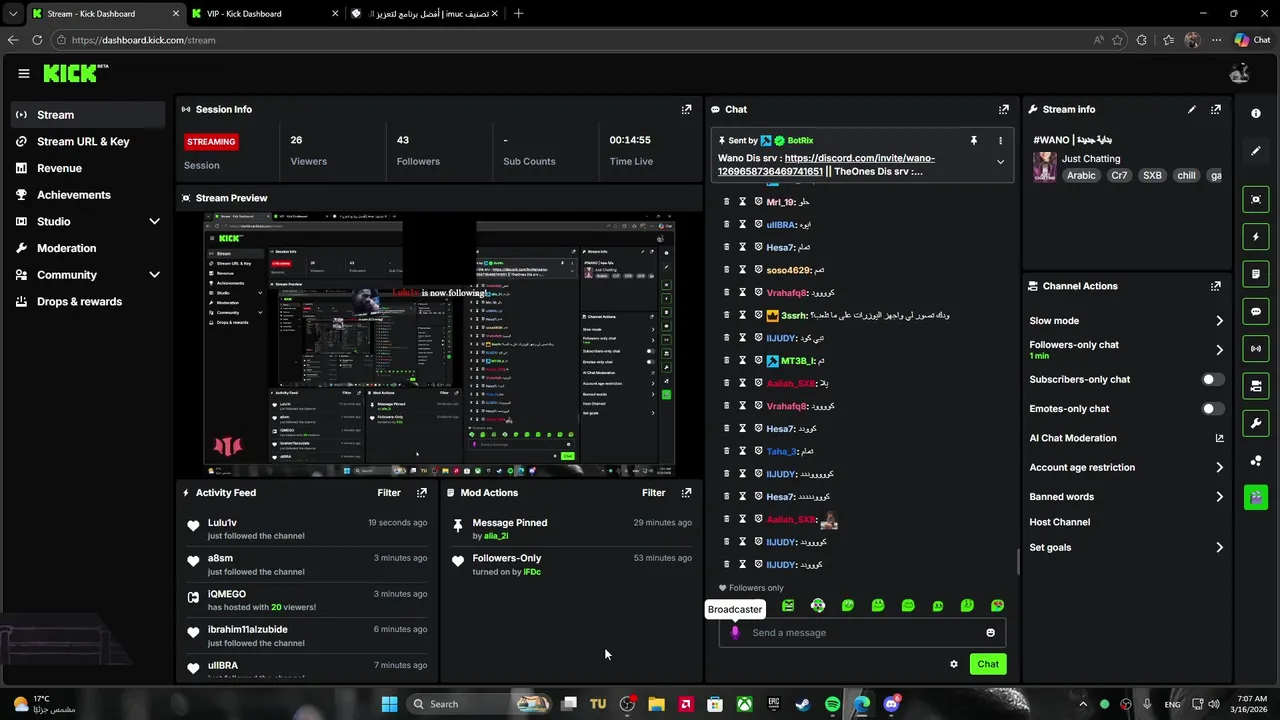Edit stream info with the pencil icon
Screen dimensions: 1280x720
pos(1192,109)
